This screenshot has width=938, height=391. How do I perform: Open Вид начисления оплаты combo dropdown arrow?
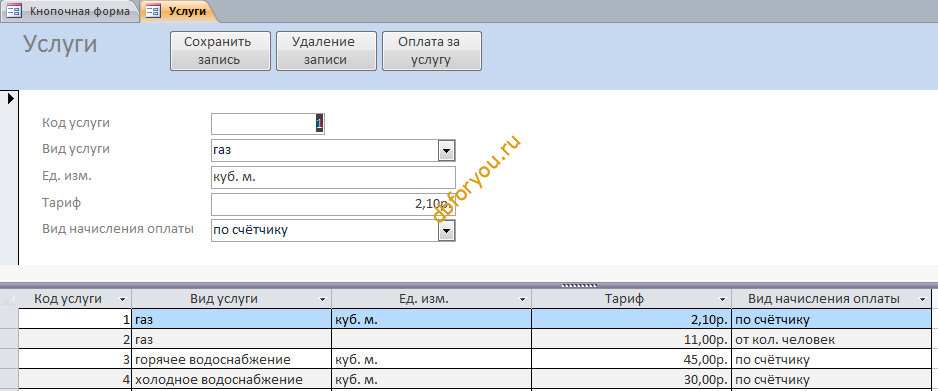[446, 231]
